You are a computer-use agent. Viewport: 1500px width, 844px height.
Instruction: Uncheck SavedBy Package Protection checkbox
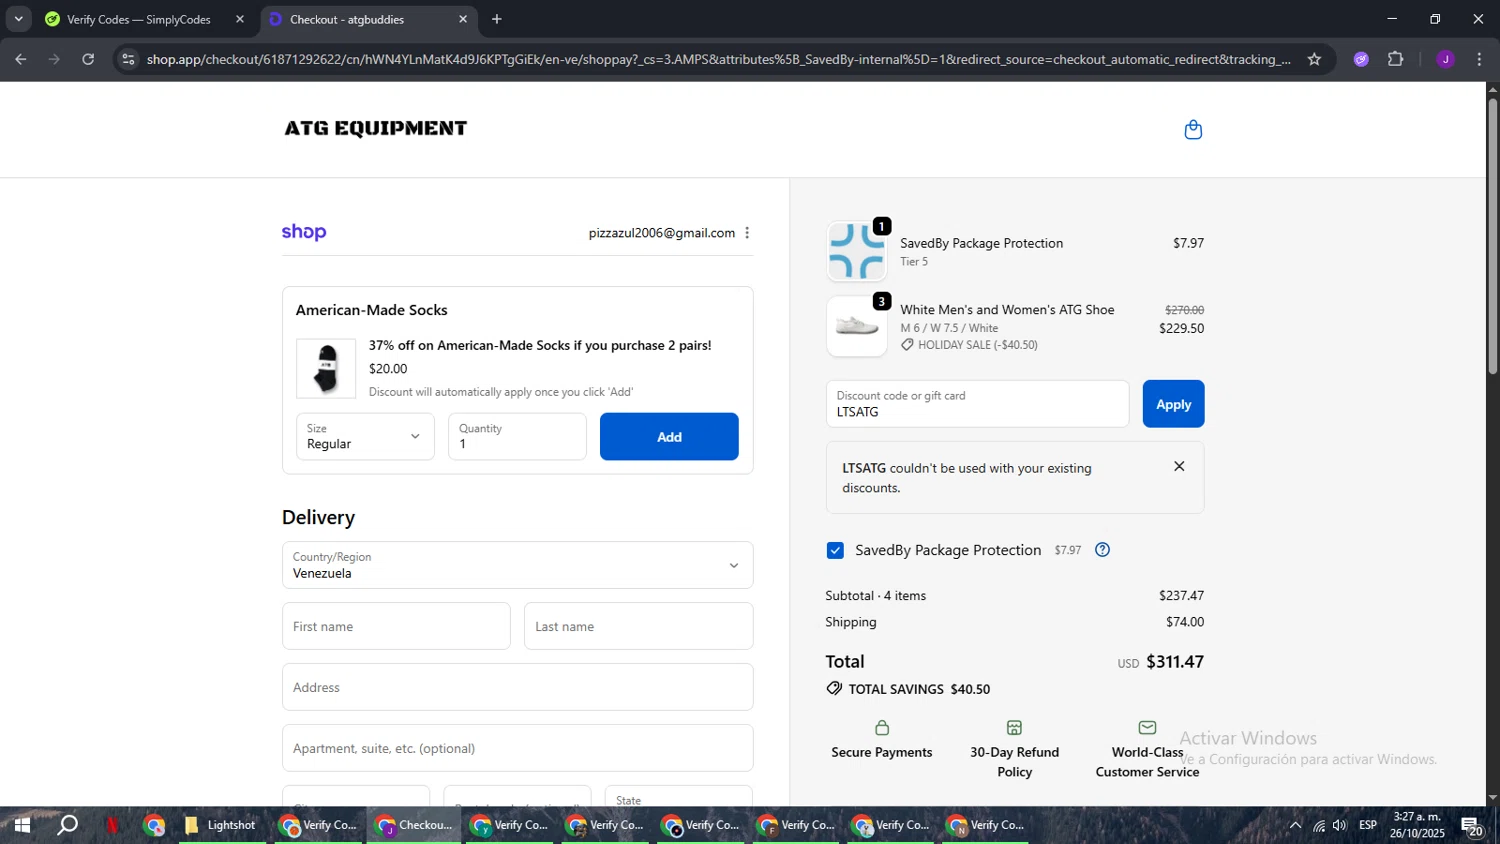835,551
